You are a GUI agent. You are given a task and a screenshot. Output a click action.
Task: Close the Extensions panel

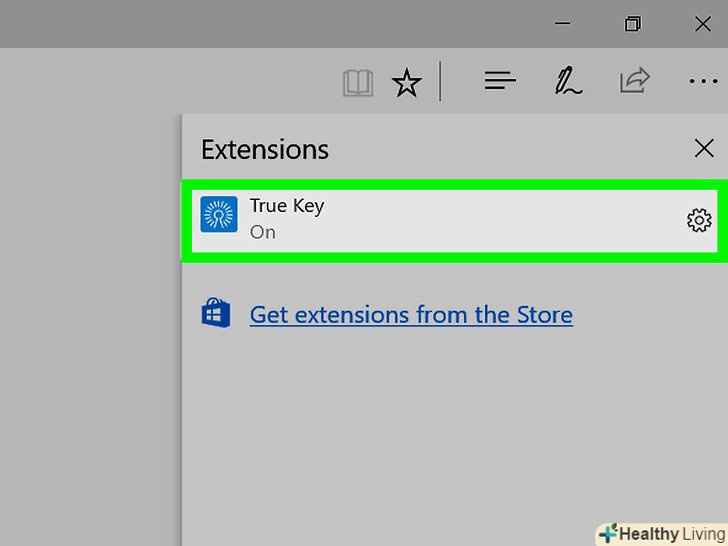pos(704,148)
